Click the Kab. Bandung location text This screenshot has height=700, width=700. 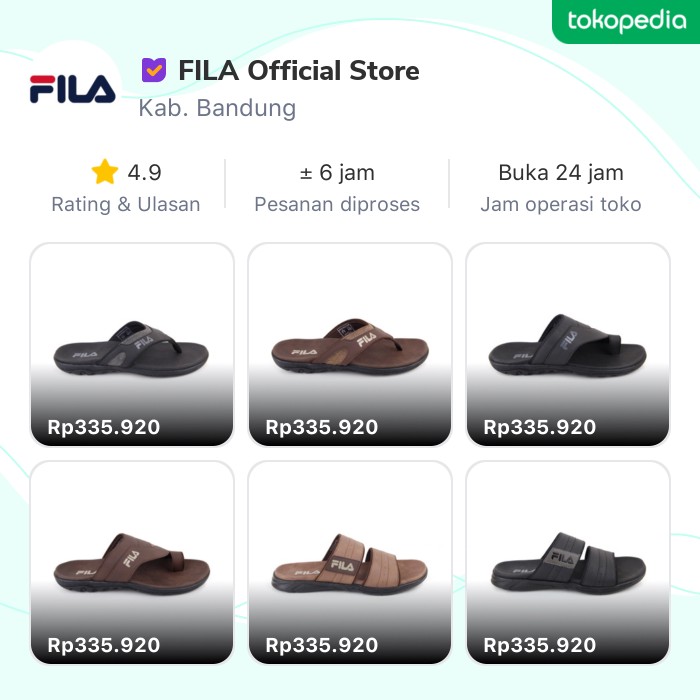pyautogui.click(x=217, y=108)
